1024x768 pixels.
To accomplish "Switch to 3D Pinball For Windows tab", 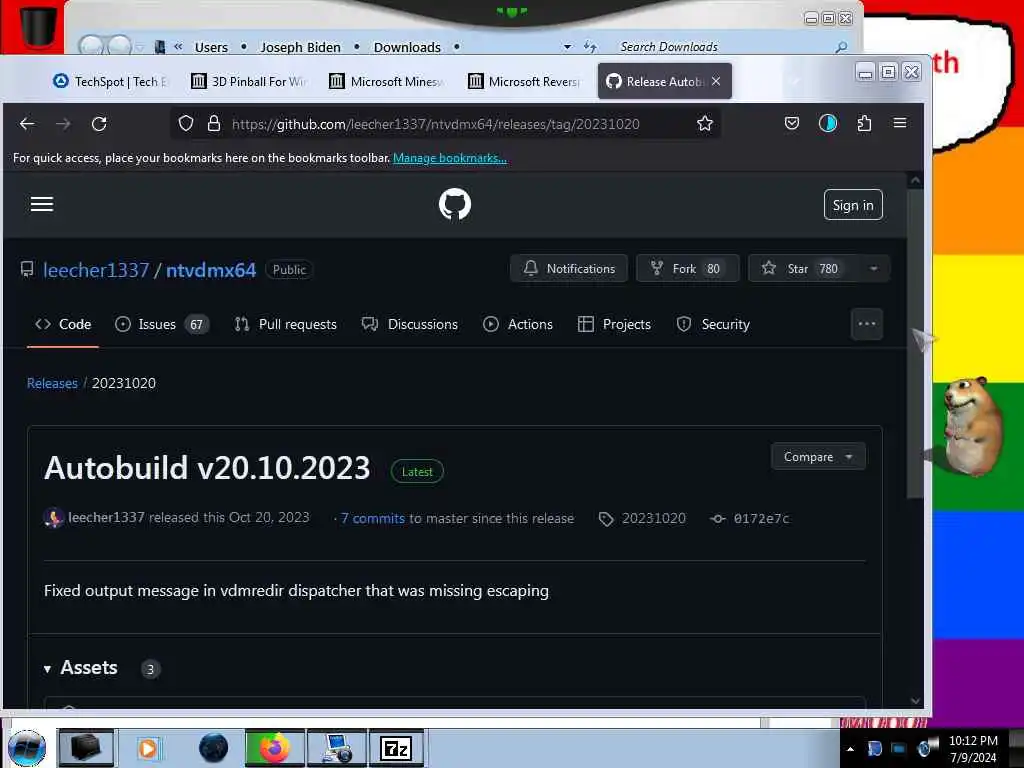I will pos(249,82).
